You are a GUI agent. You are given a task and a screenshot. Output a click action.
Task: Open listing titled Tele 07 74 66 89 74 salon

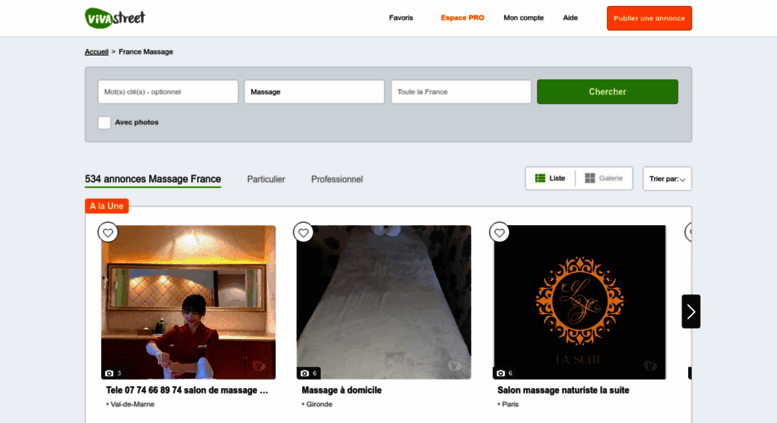[x=187, y=390]
